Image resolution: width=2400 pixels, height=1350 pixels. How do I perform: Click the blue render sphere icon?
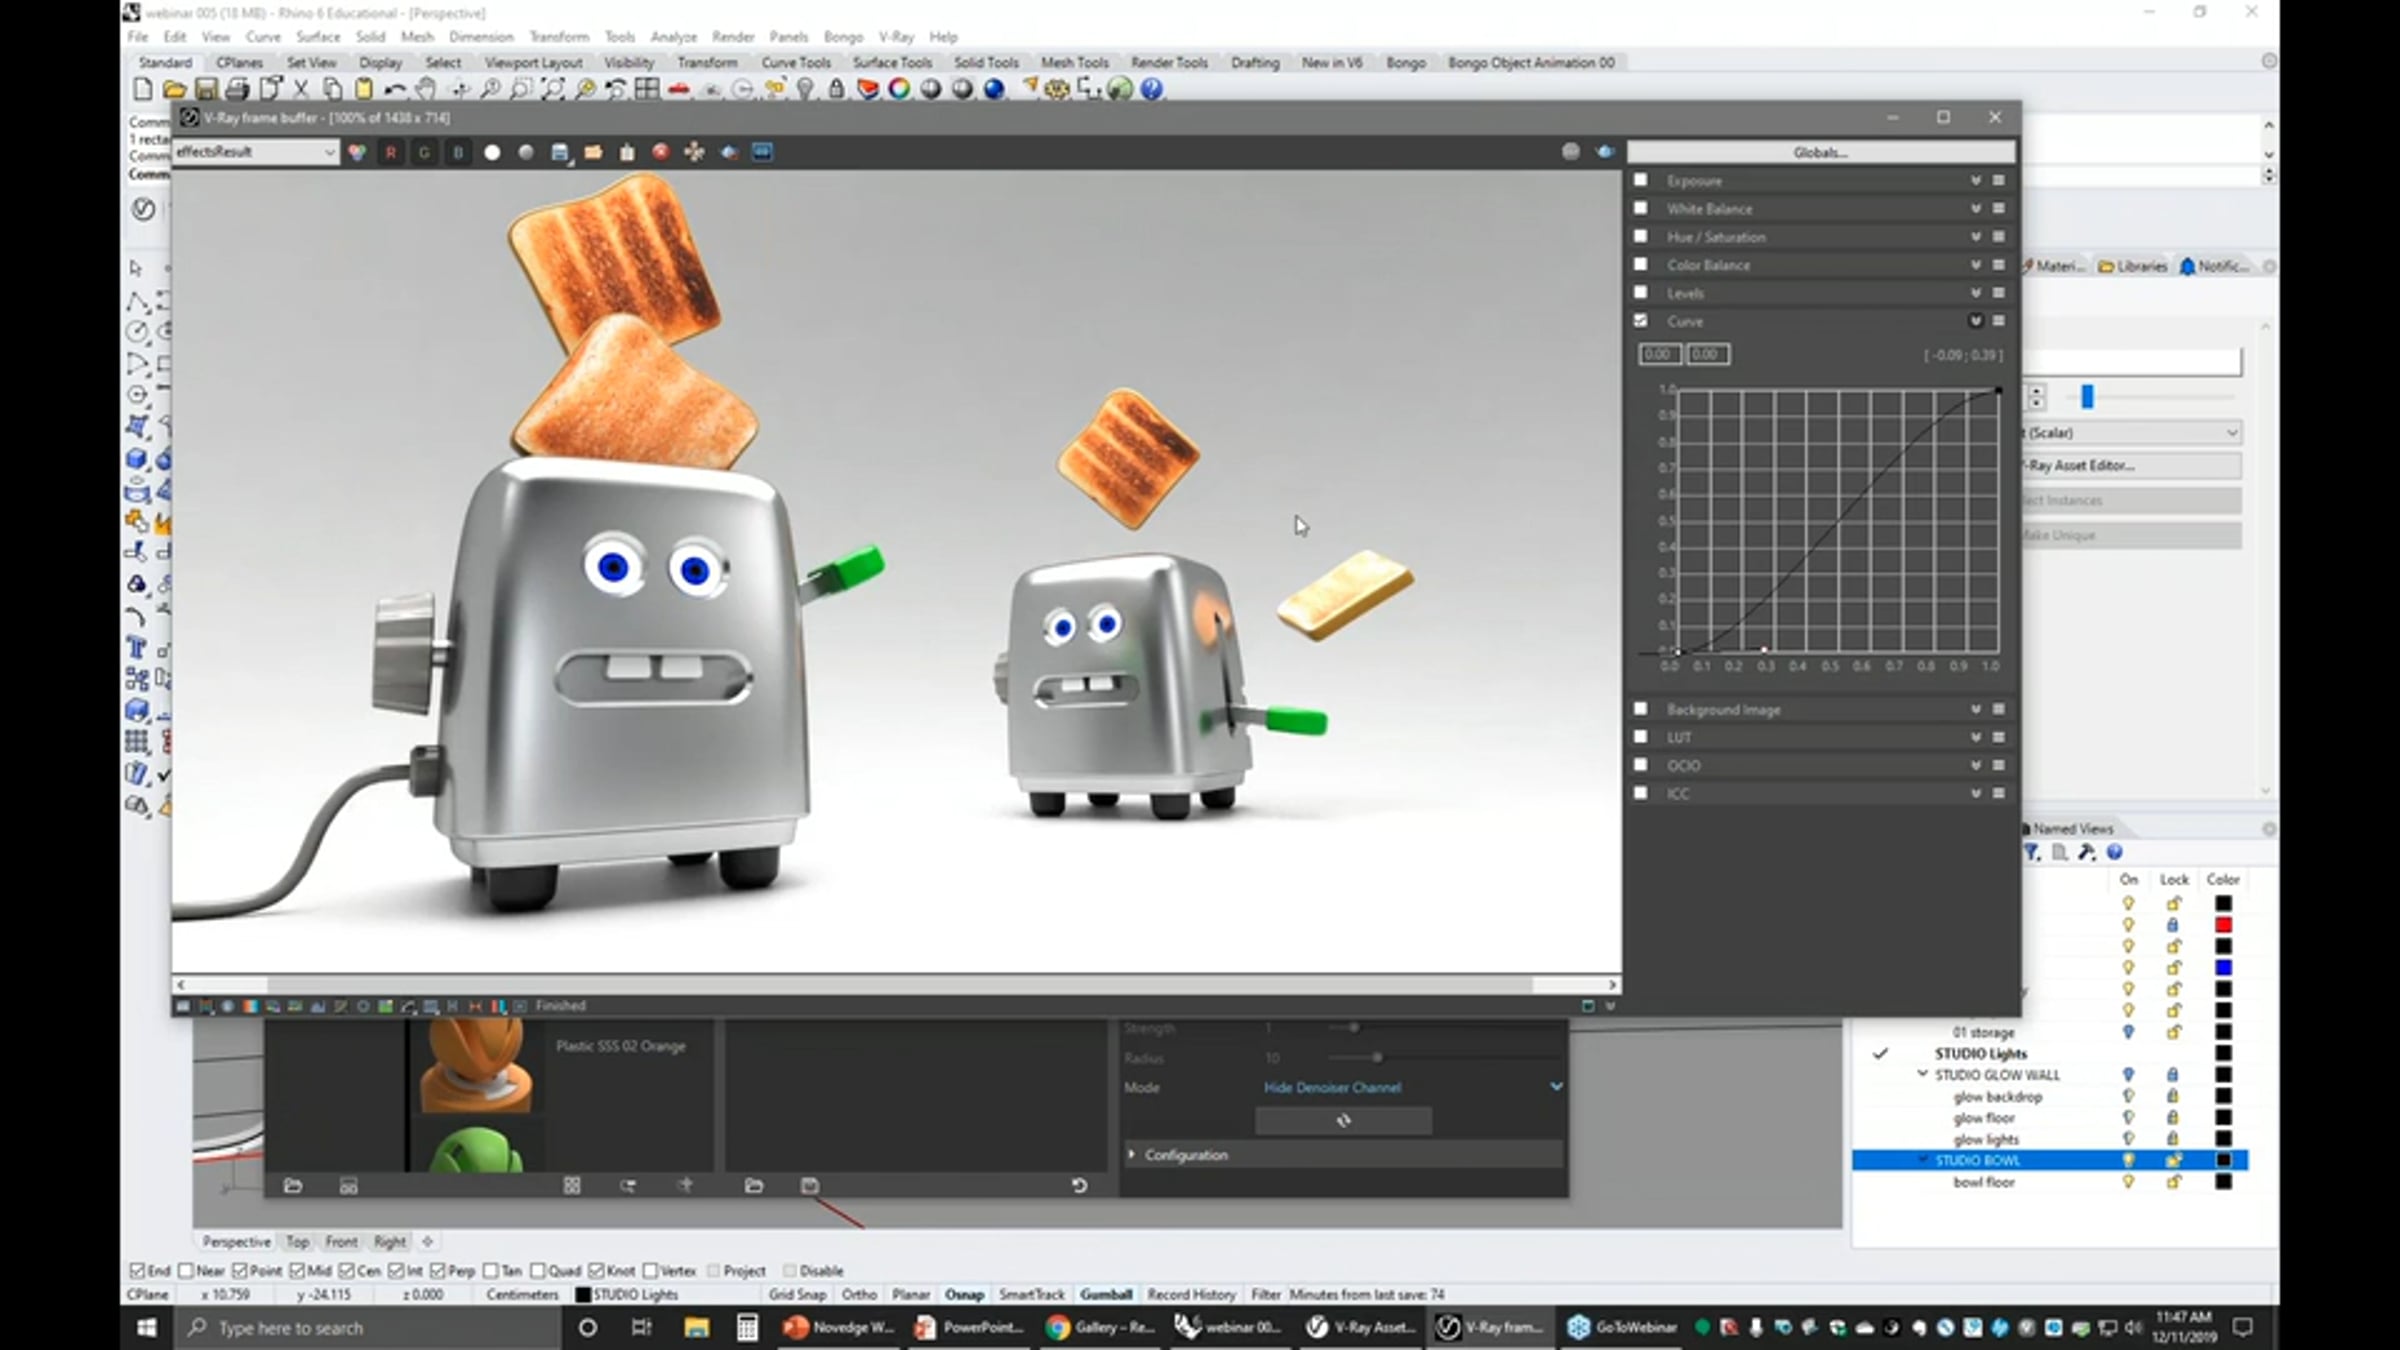[994, 89]
